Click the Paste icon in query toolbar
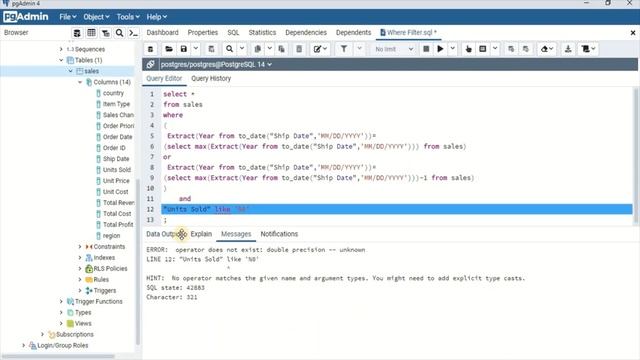 tap(282, 49)
